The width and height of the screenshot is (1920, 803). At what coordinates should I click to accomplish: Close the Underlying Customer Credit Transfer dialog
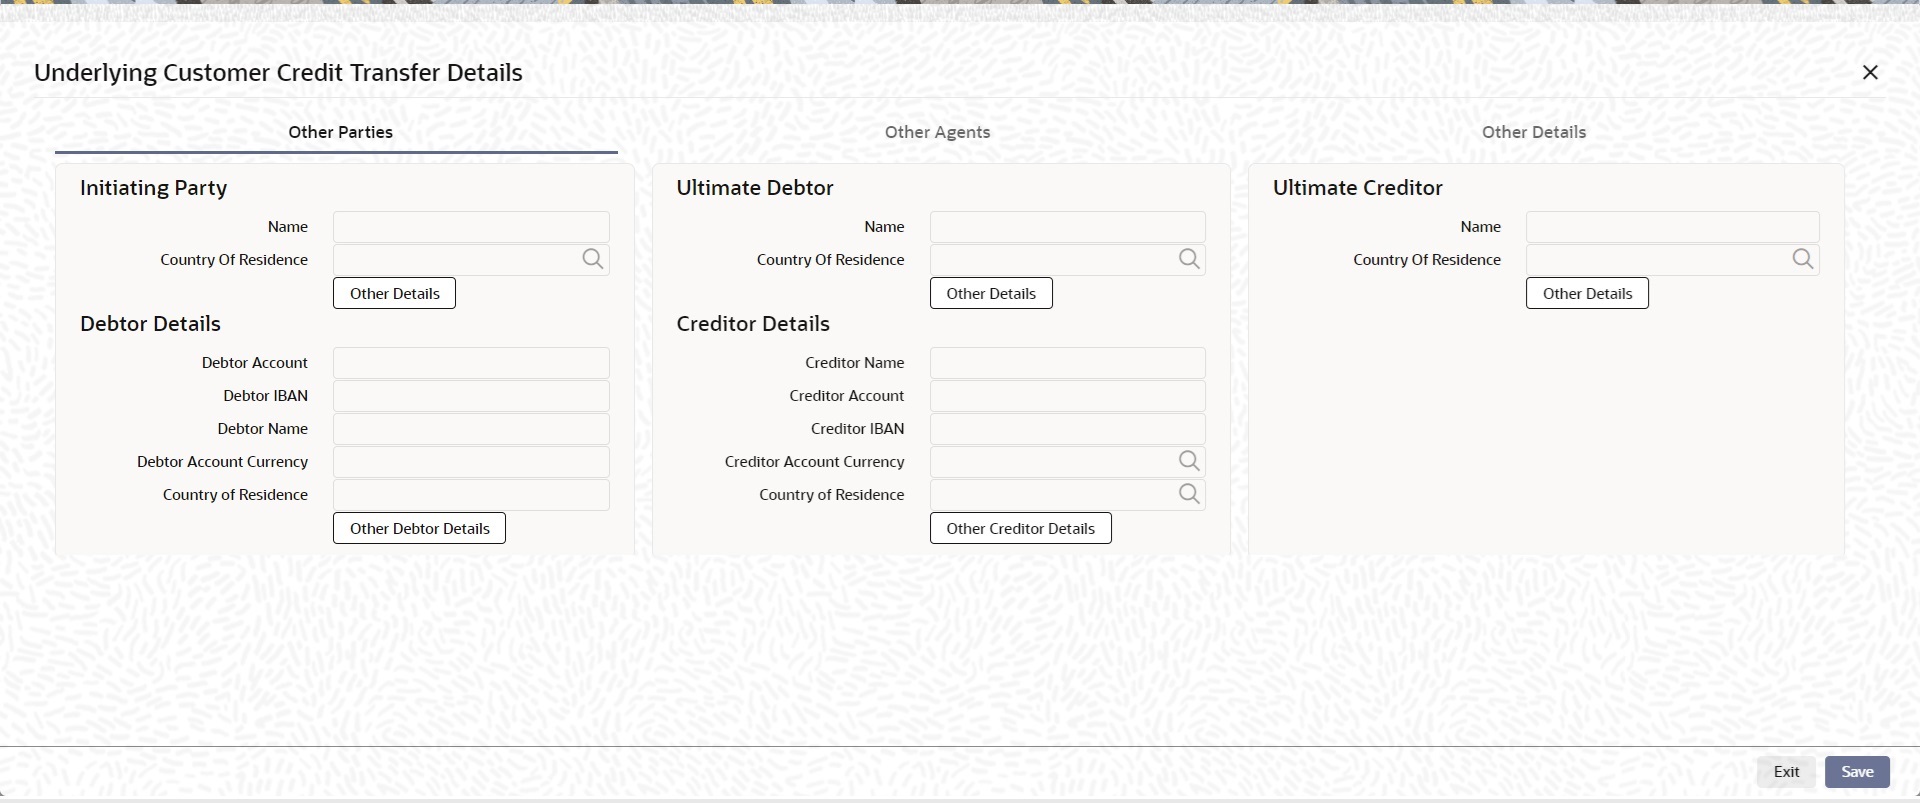(x=1870, y=72)
